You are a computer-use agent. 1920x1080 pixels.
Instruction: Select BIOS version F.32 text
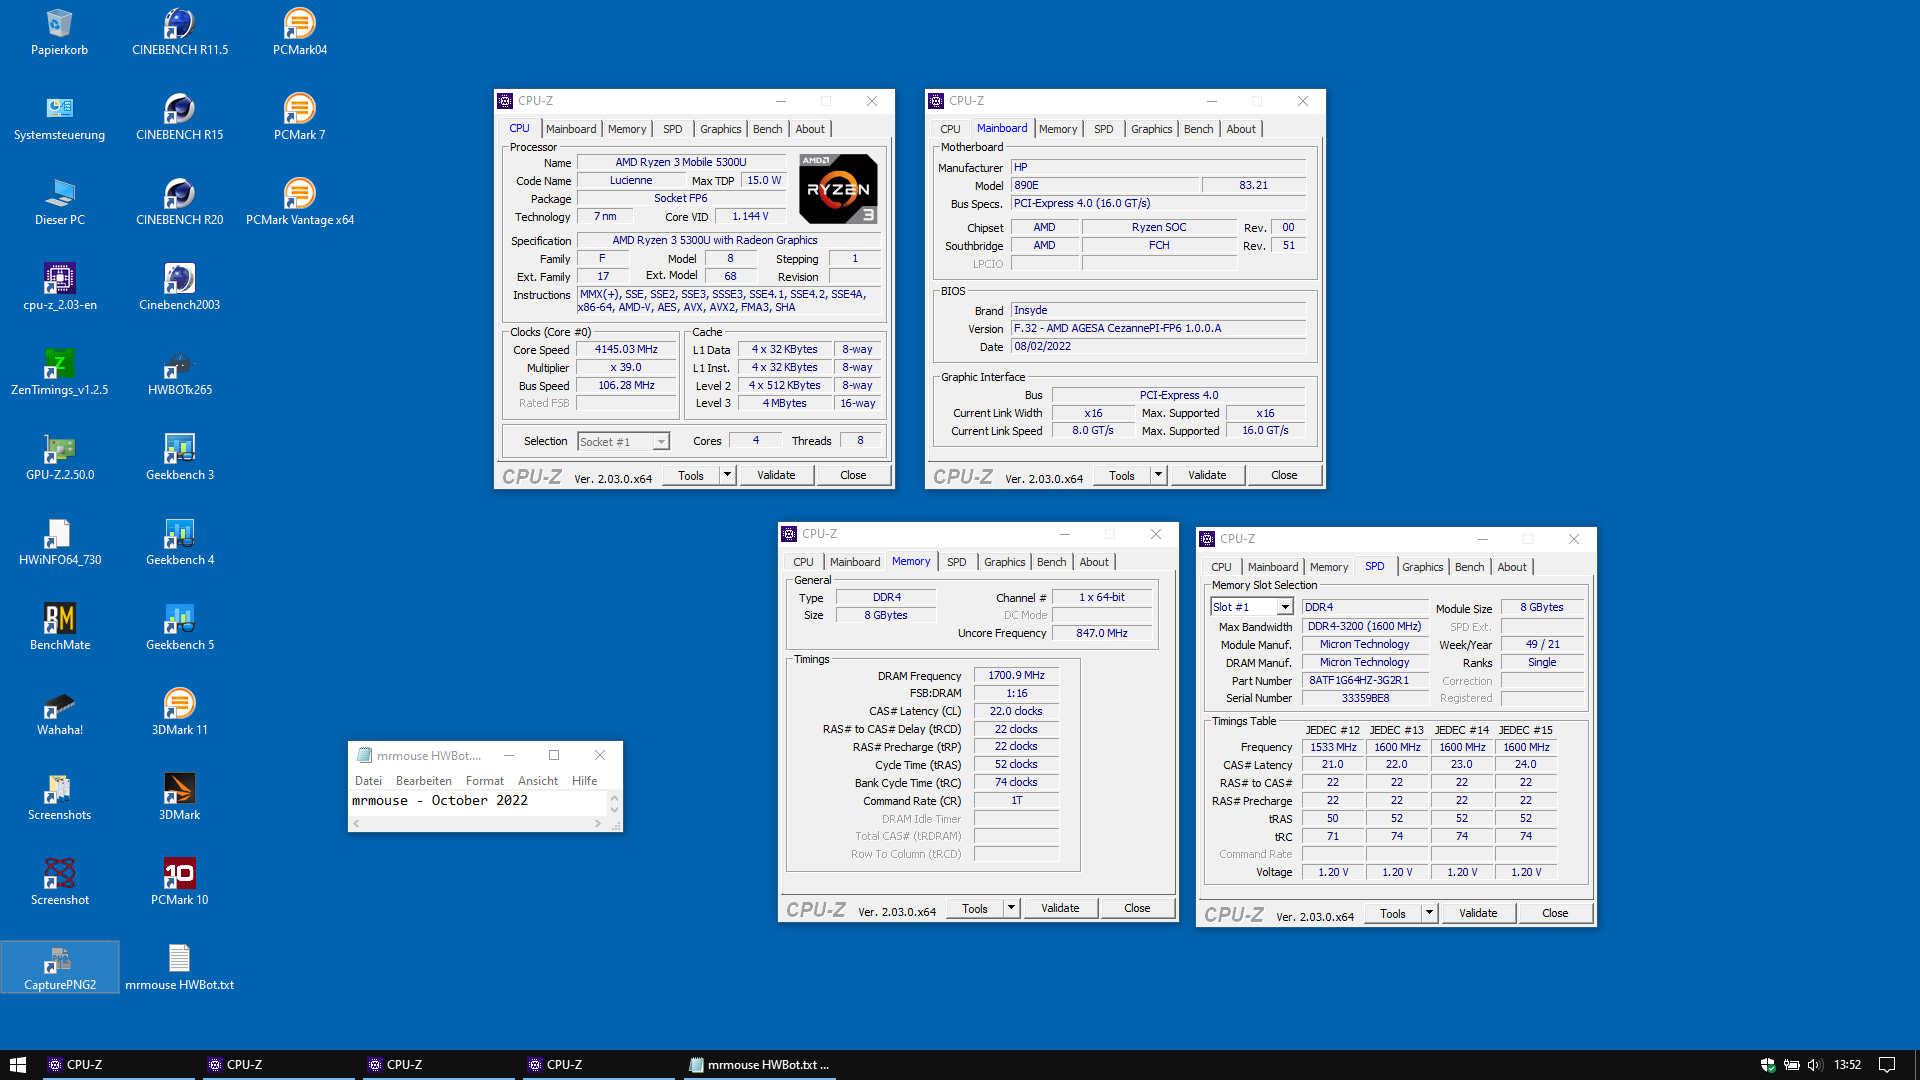tap(1158, 328)
